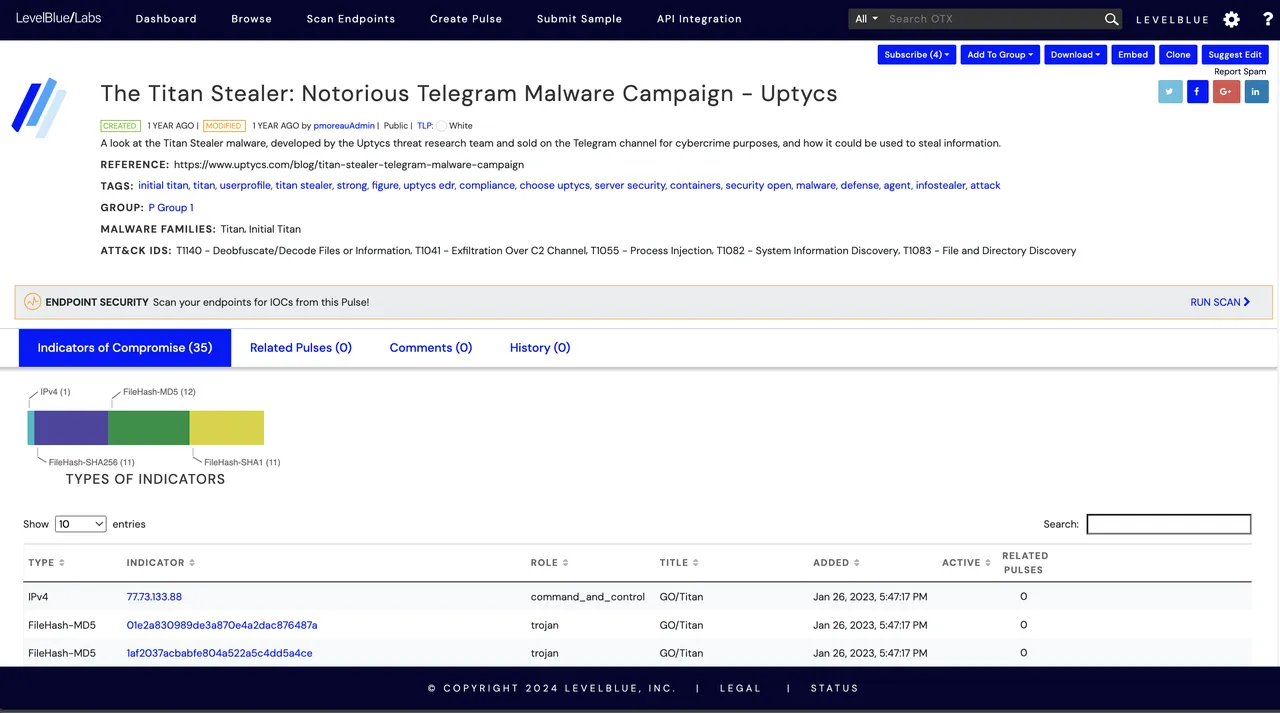Go to Submit Sample
Image resolution: width=1280 pixels, height=713 pixels.
[579, 19]
